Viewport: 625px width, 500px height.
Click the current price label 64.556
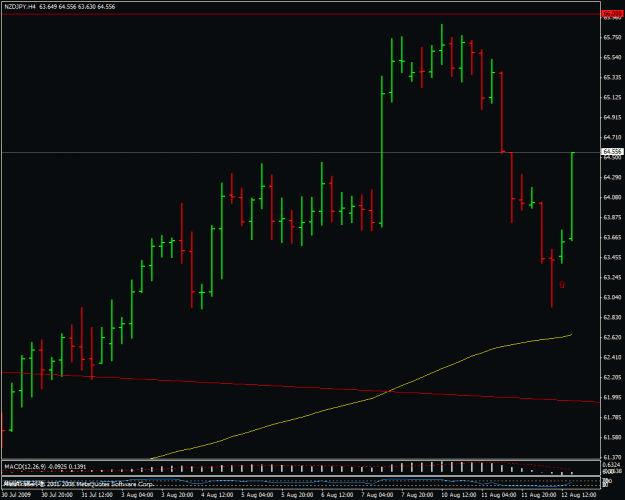click(x=613, y=152)
